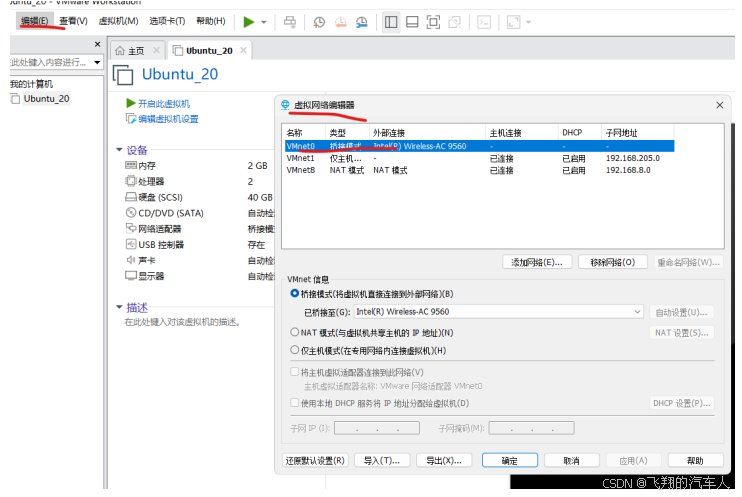Image resolution: width=742 pixels, height=497 pixels.
Task: Close the library sidebar panel
Action: pos(97,44)
